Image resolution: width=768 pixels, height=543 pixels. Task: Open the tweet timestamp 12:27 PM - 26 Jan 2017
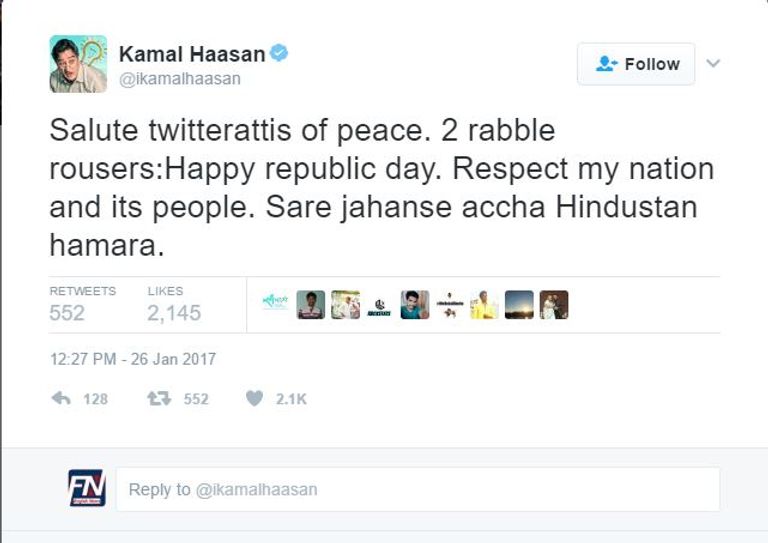click(132, 359)
